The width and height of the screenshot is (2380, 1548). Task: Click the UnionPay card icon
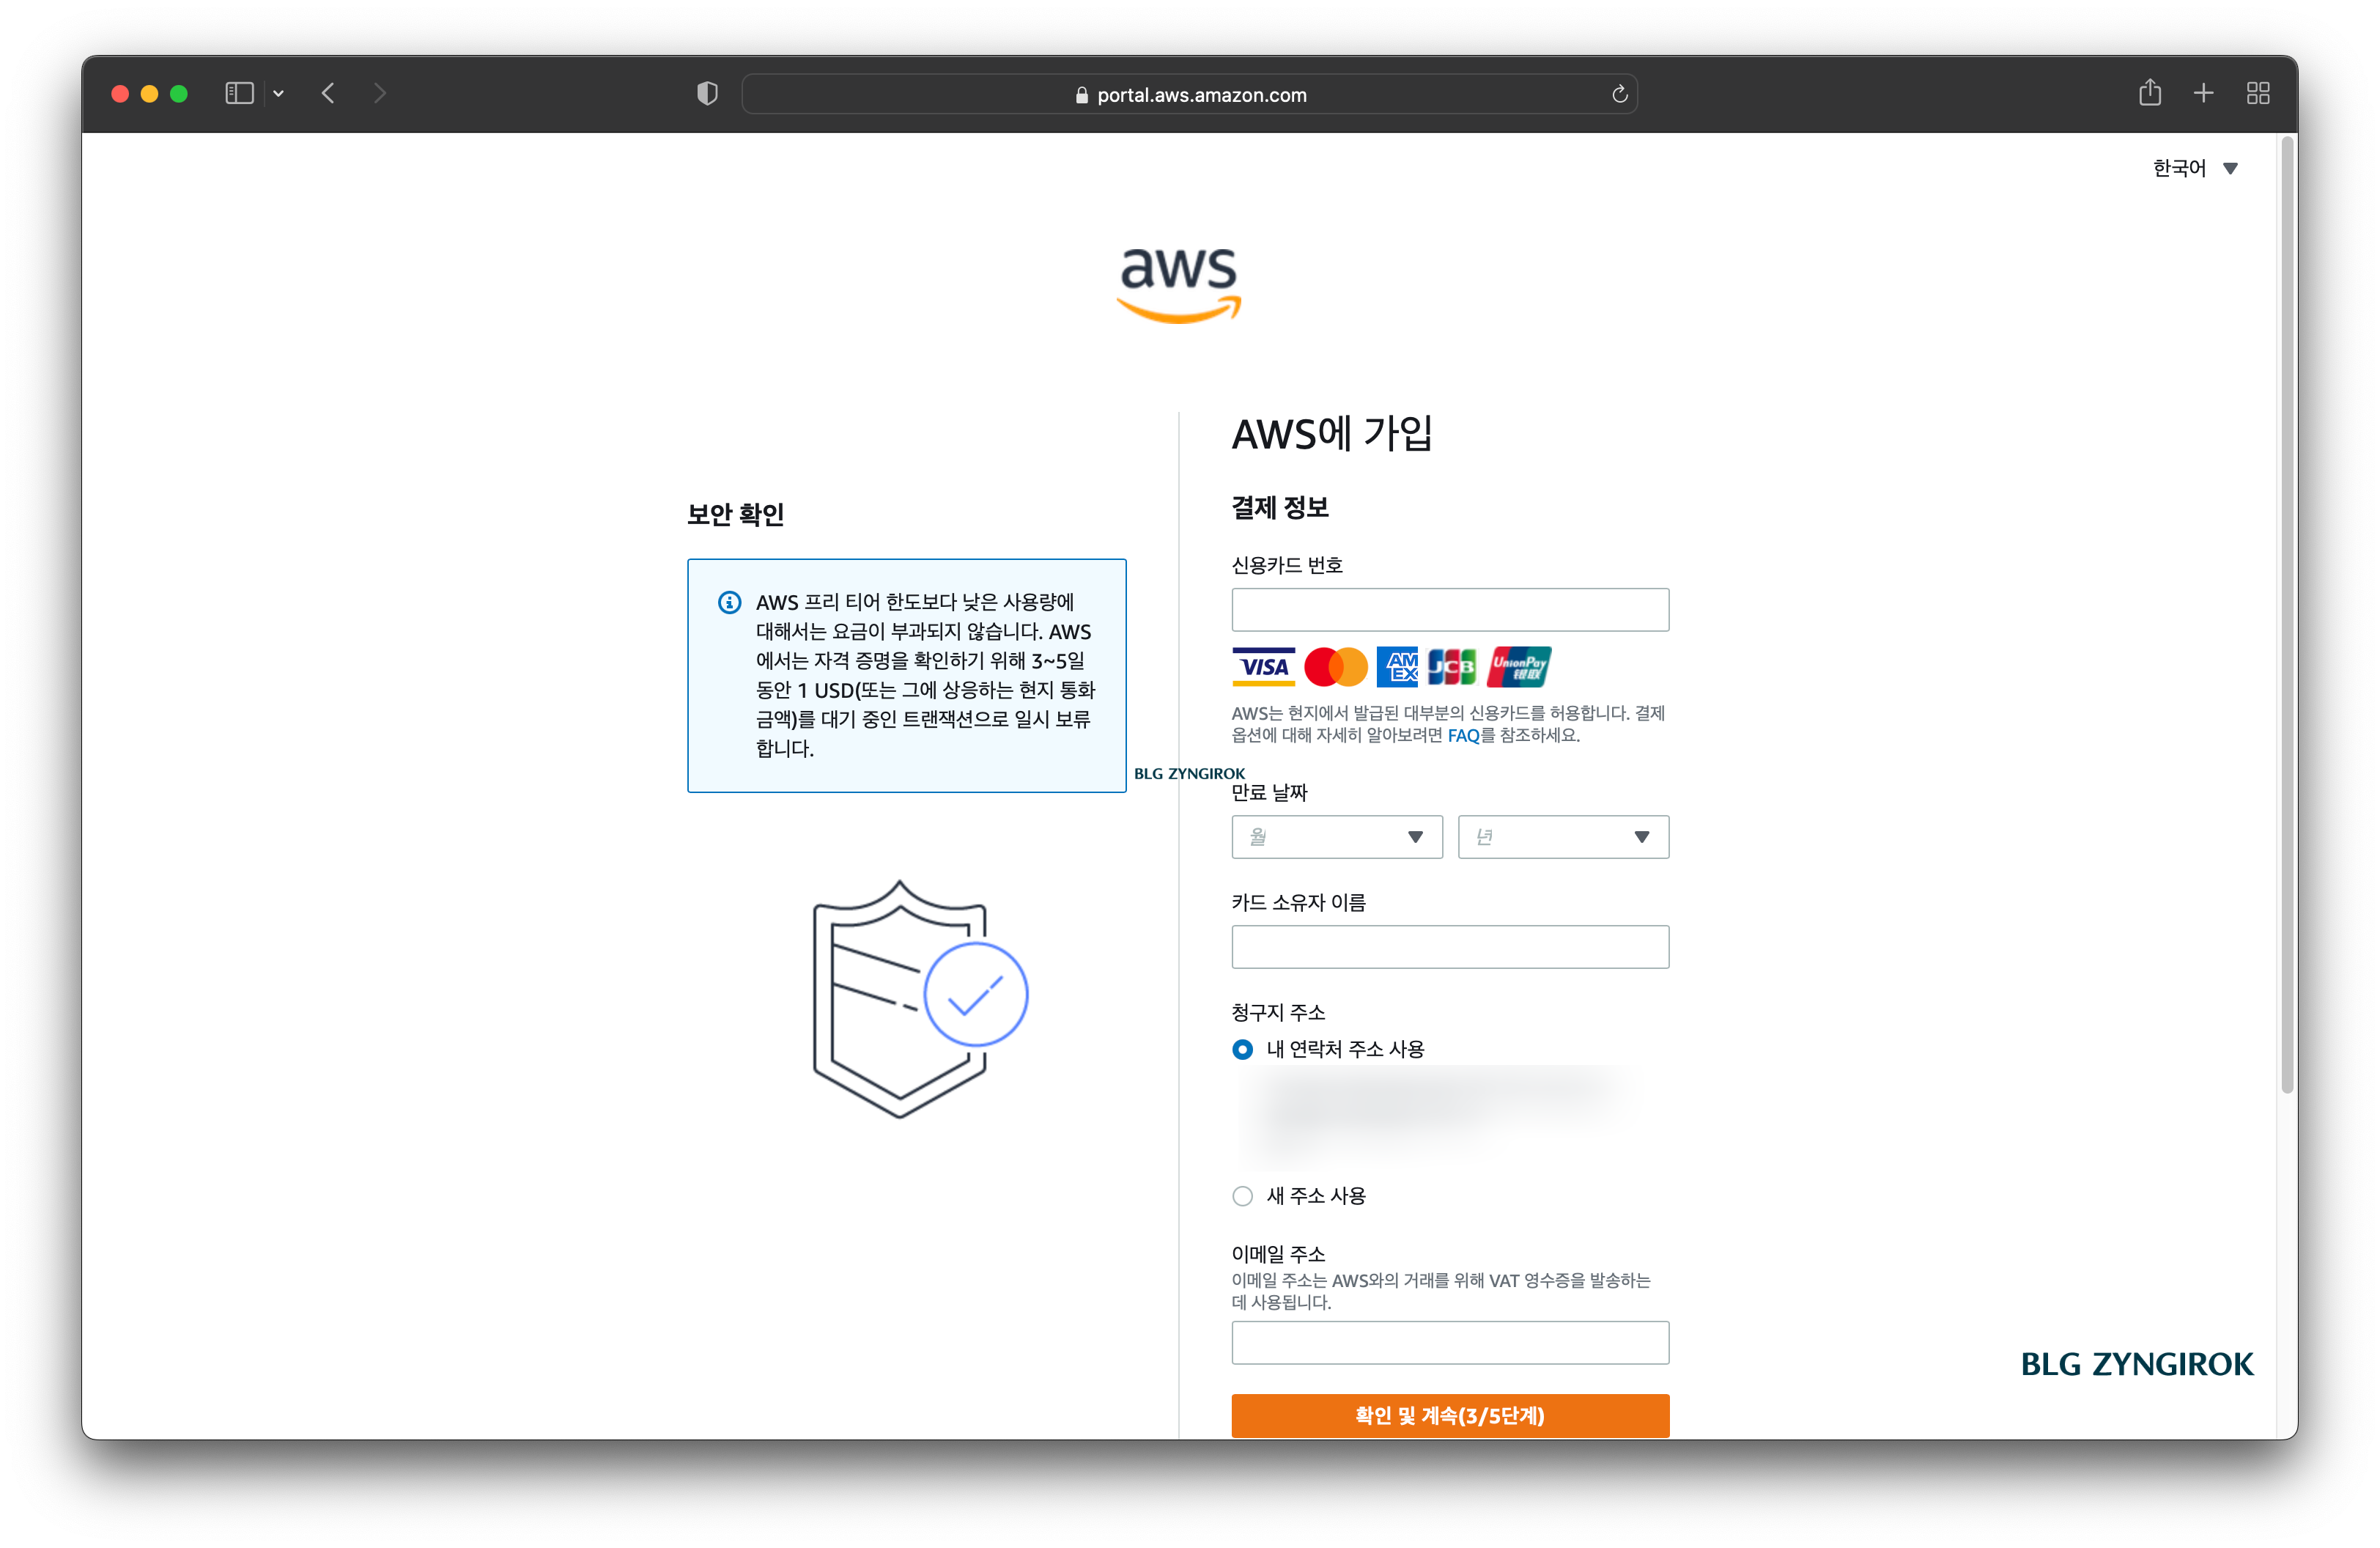click(1519, 666)
